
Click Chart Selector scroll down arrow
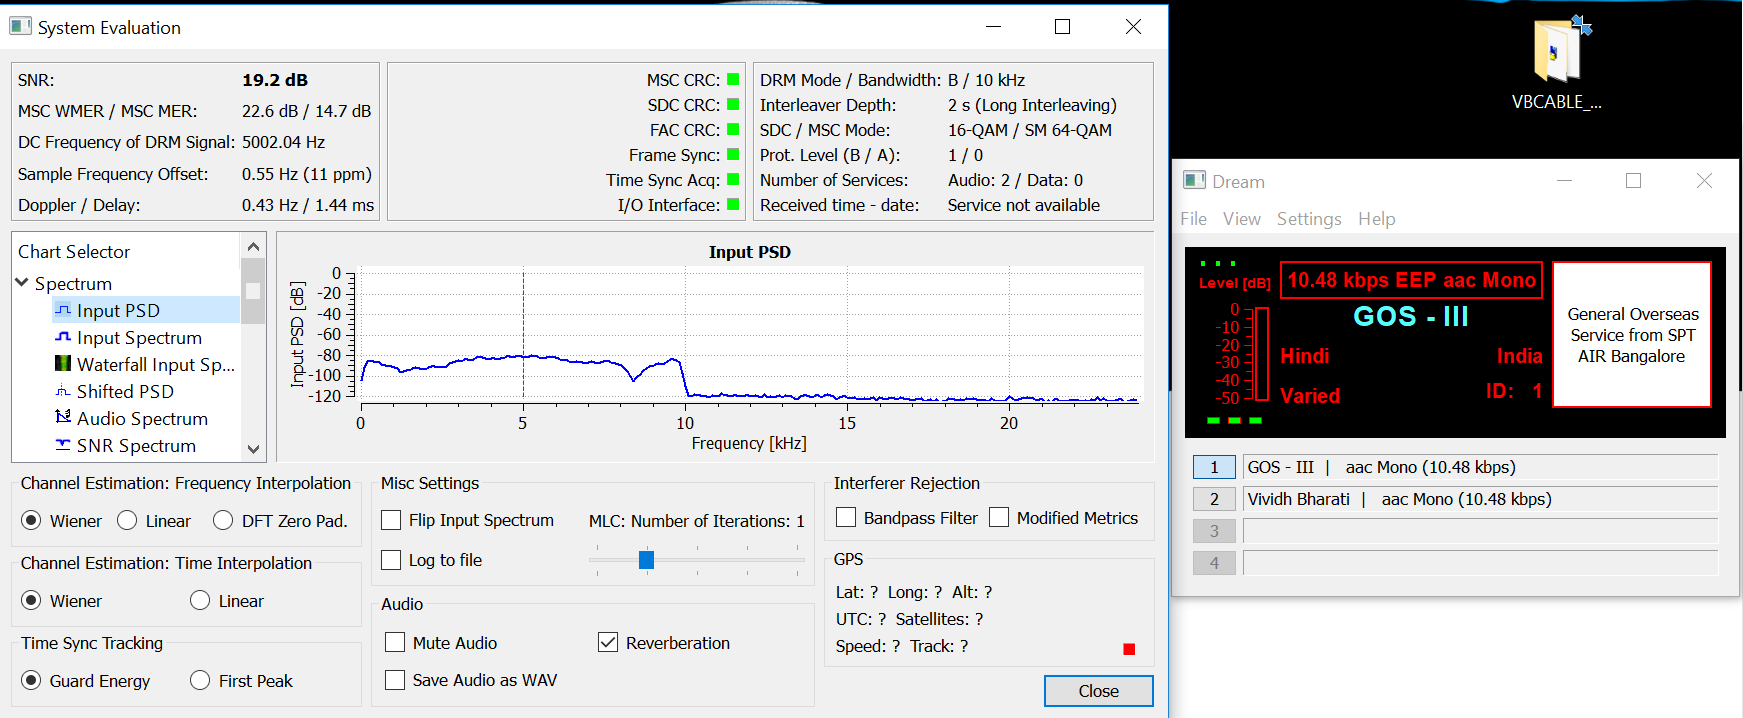point(253,449)
